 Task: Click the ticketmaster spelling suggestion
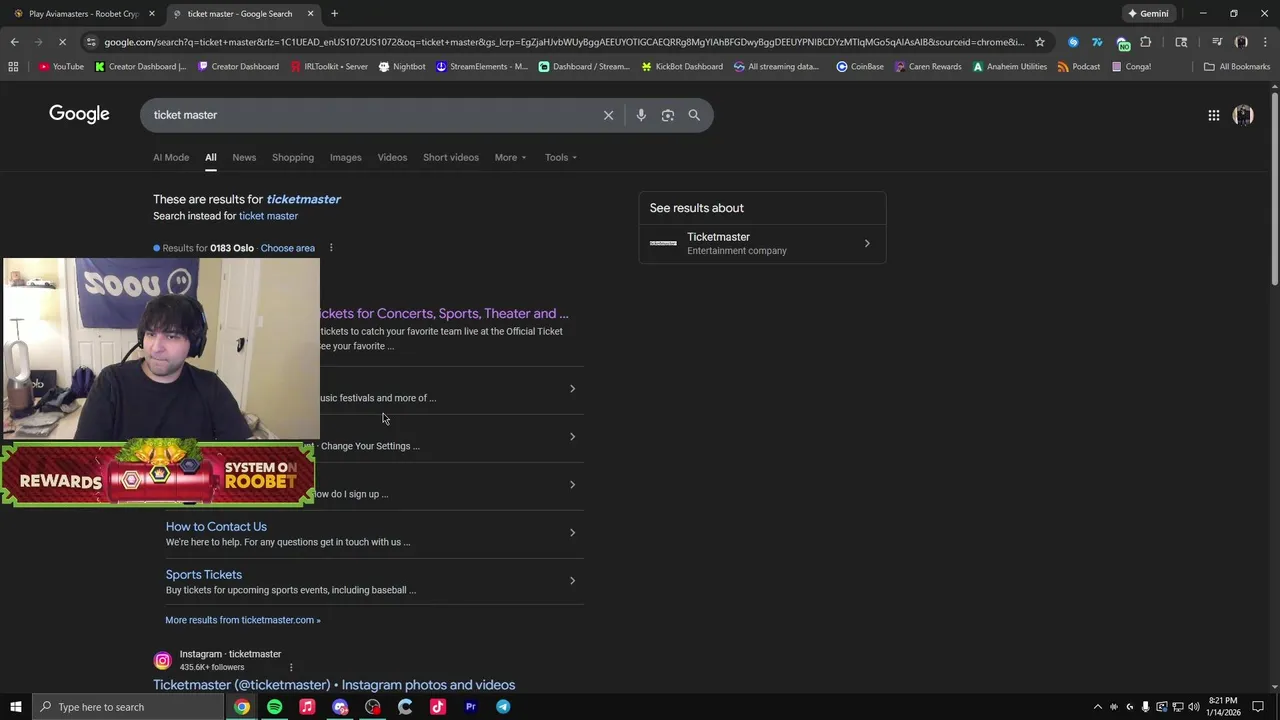coord(303,199)
